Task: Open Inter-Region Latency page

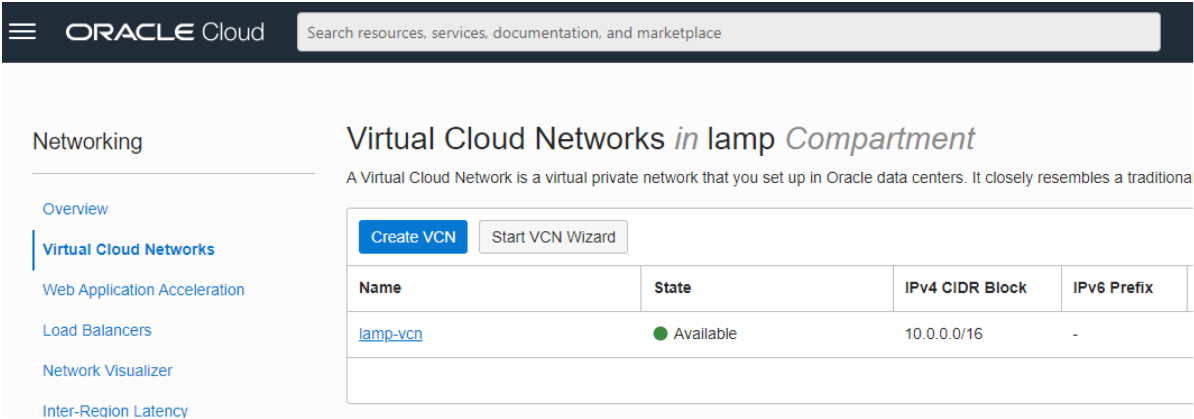Action: [115, 411]
